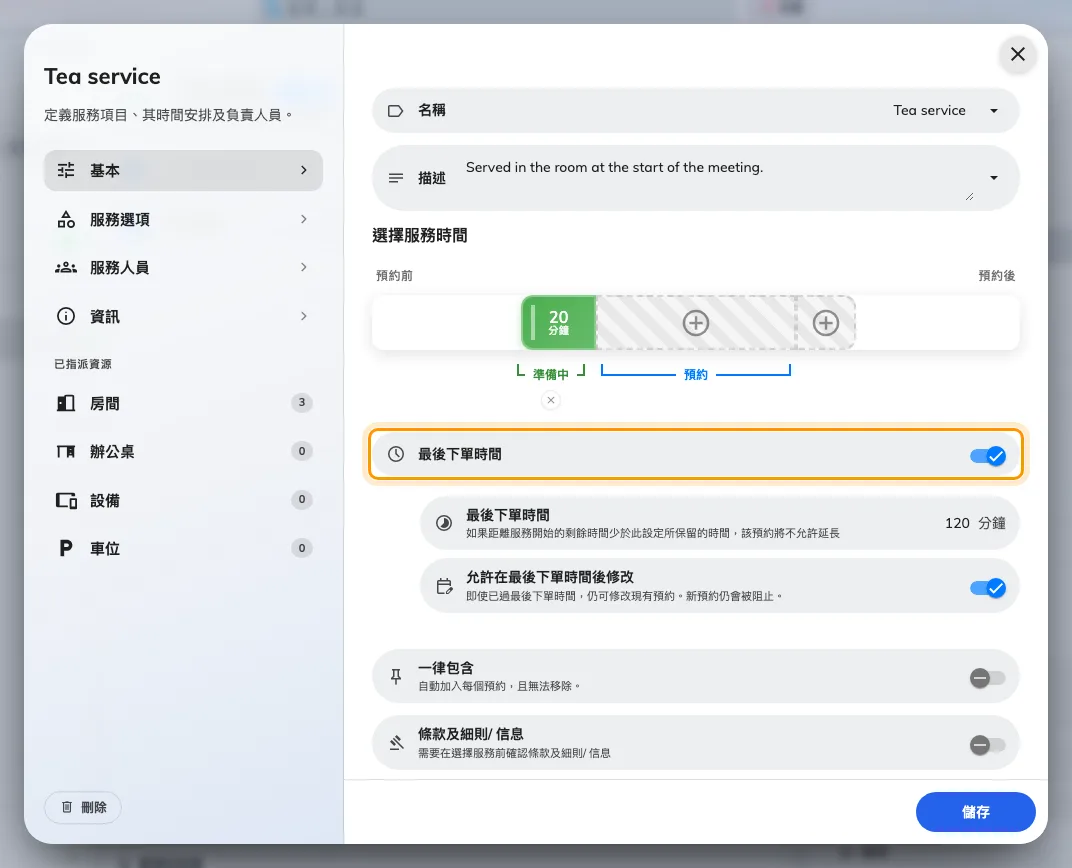
Task: Close the Tea service dialog
Action: [x=1018, y=54]
